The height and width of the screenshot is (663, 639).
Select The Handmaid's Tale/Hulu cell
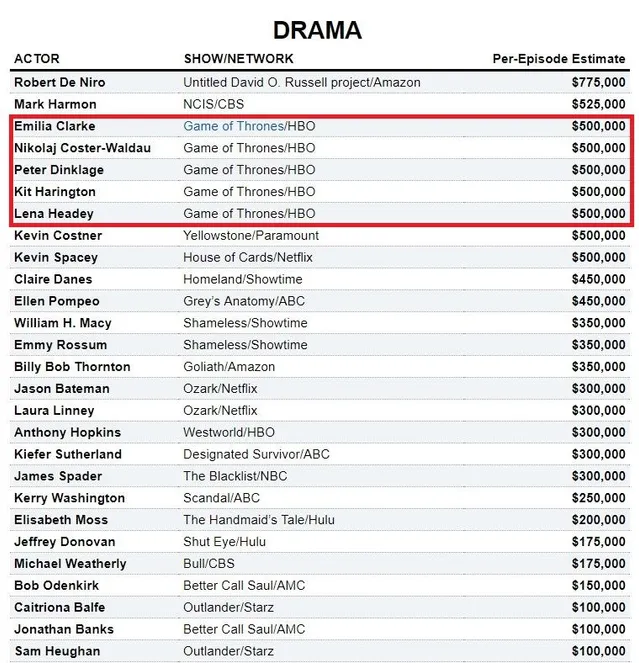pyautogui.click(x=257, y=520)
